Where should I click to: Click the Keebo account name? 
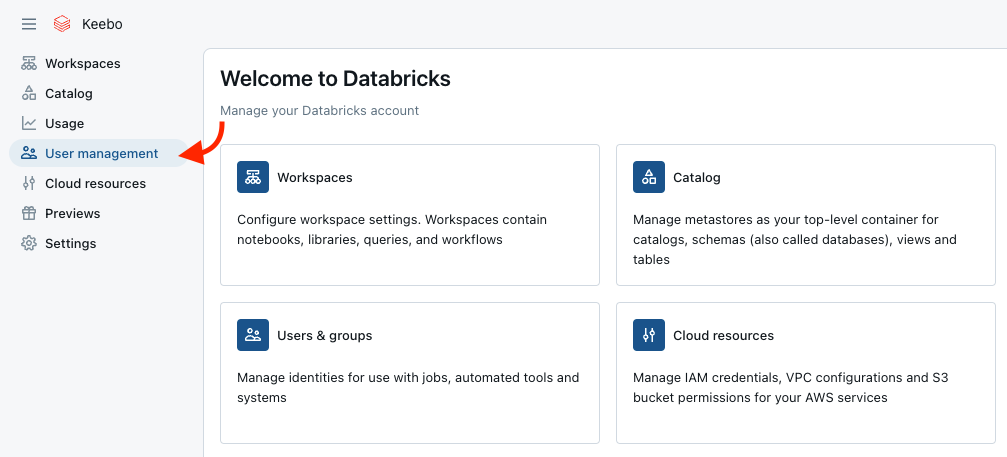click(x=102, y=24)
